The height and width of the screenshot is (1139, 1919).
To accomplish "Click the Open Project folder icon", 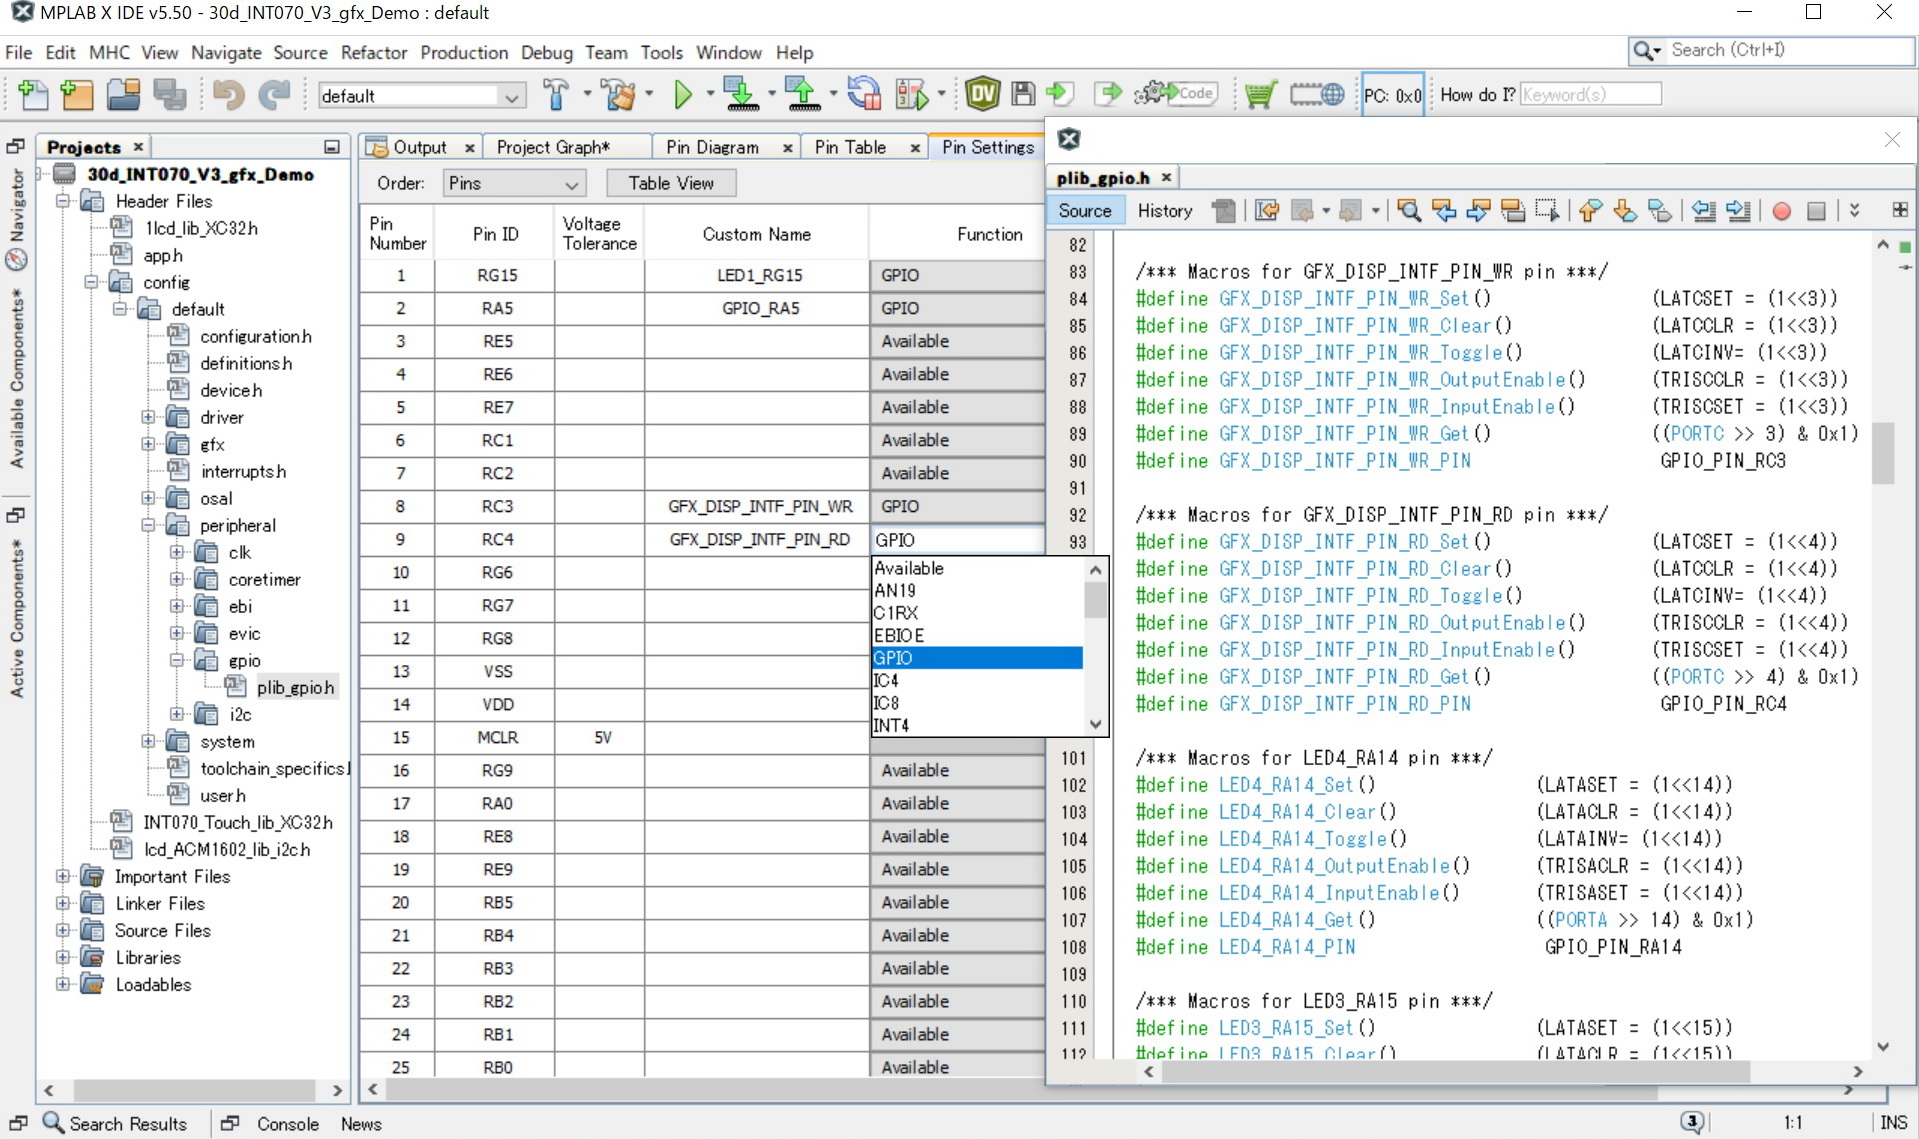I will tap(123, 95).
